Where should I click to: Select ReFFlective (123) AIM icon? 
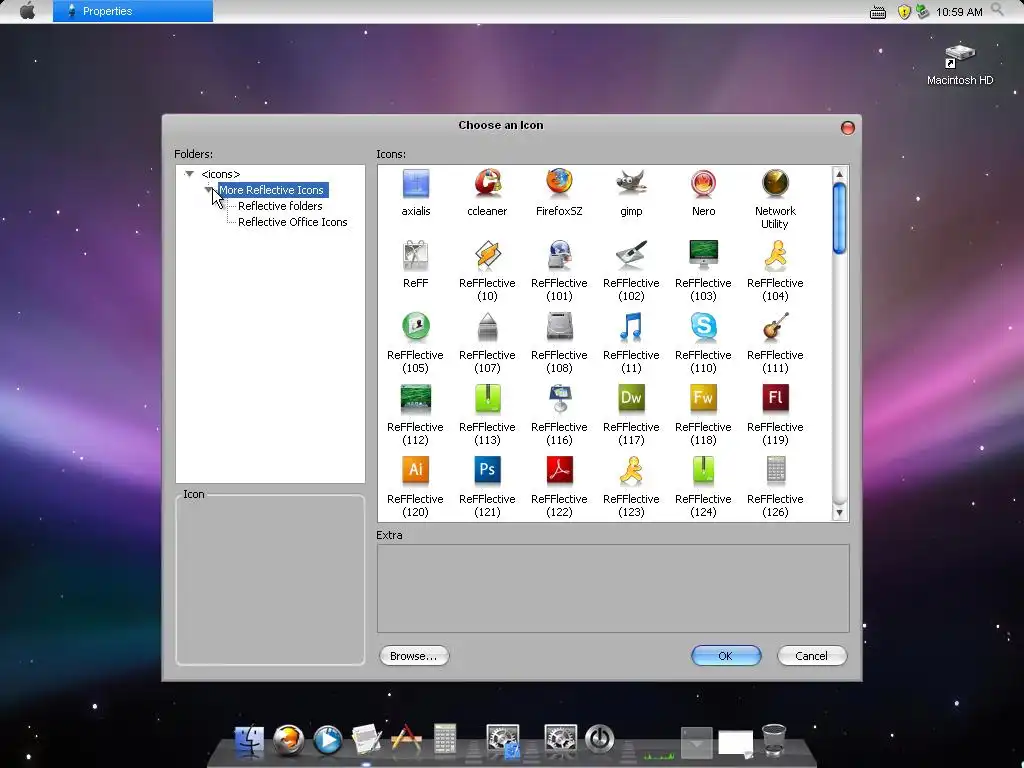[x=631, y=471]
